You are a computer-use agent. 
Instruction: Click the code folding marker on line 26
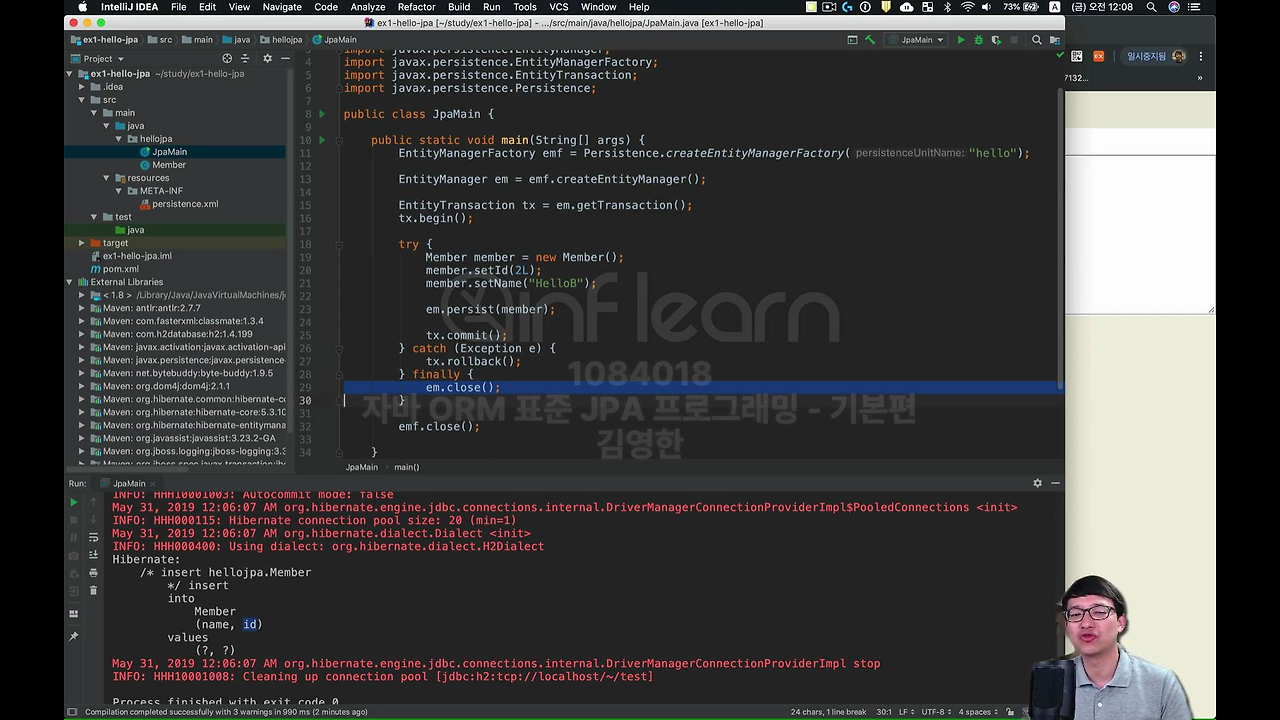340,348
